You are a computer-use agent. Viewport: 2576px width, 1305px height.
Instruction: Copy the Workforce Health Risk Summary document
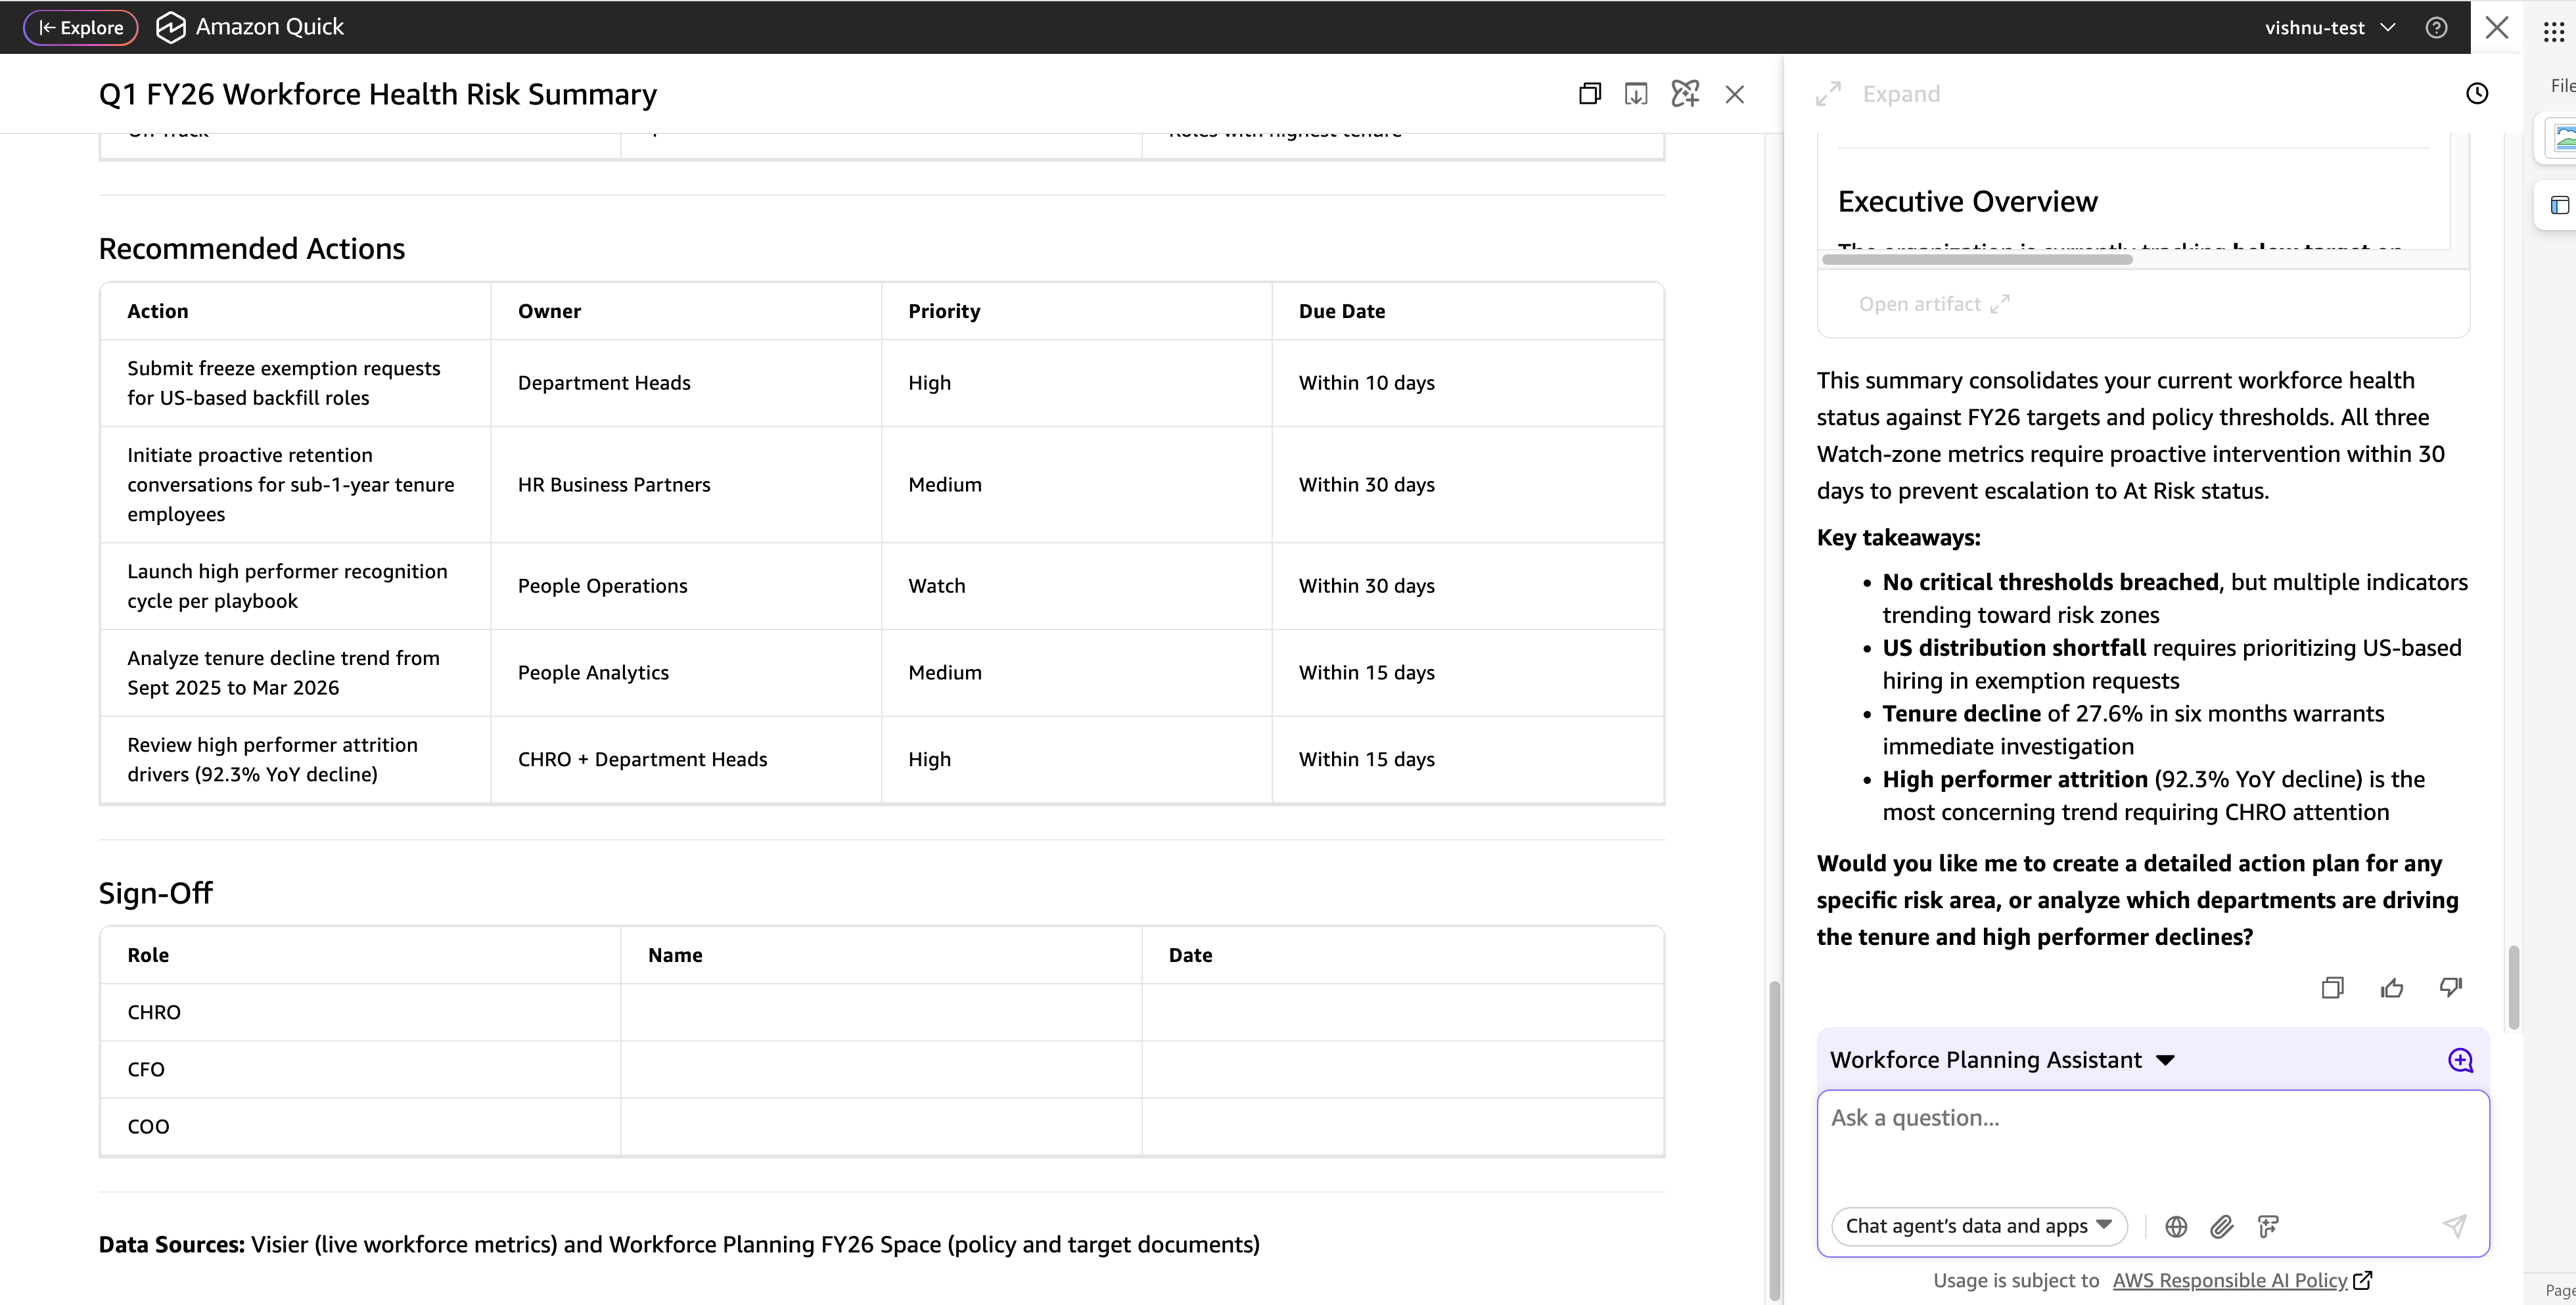1589,94
